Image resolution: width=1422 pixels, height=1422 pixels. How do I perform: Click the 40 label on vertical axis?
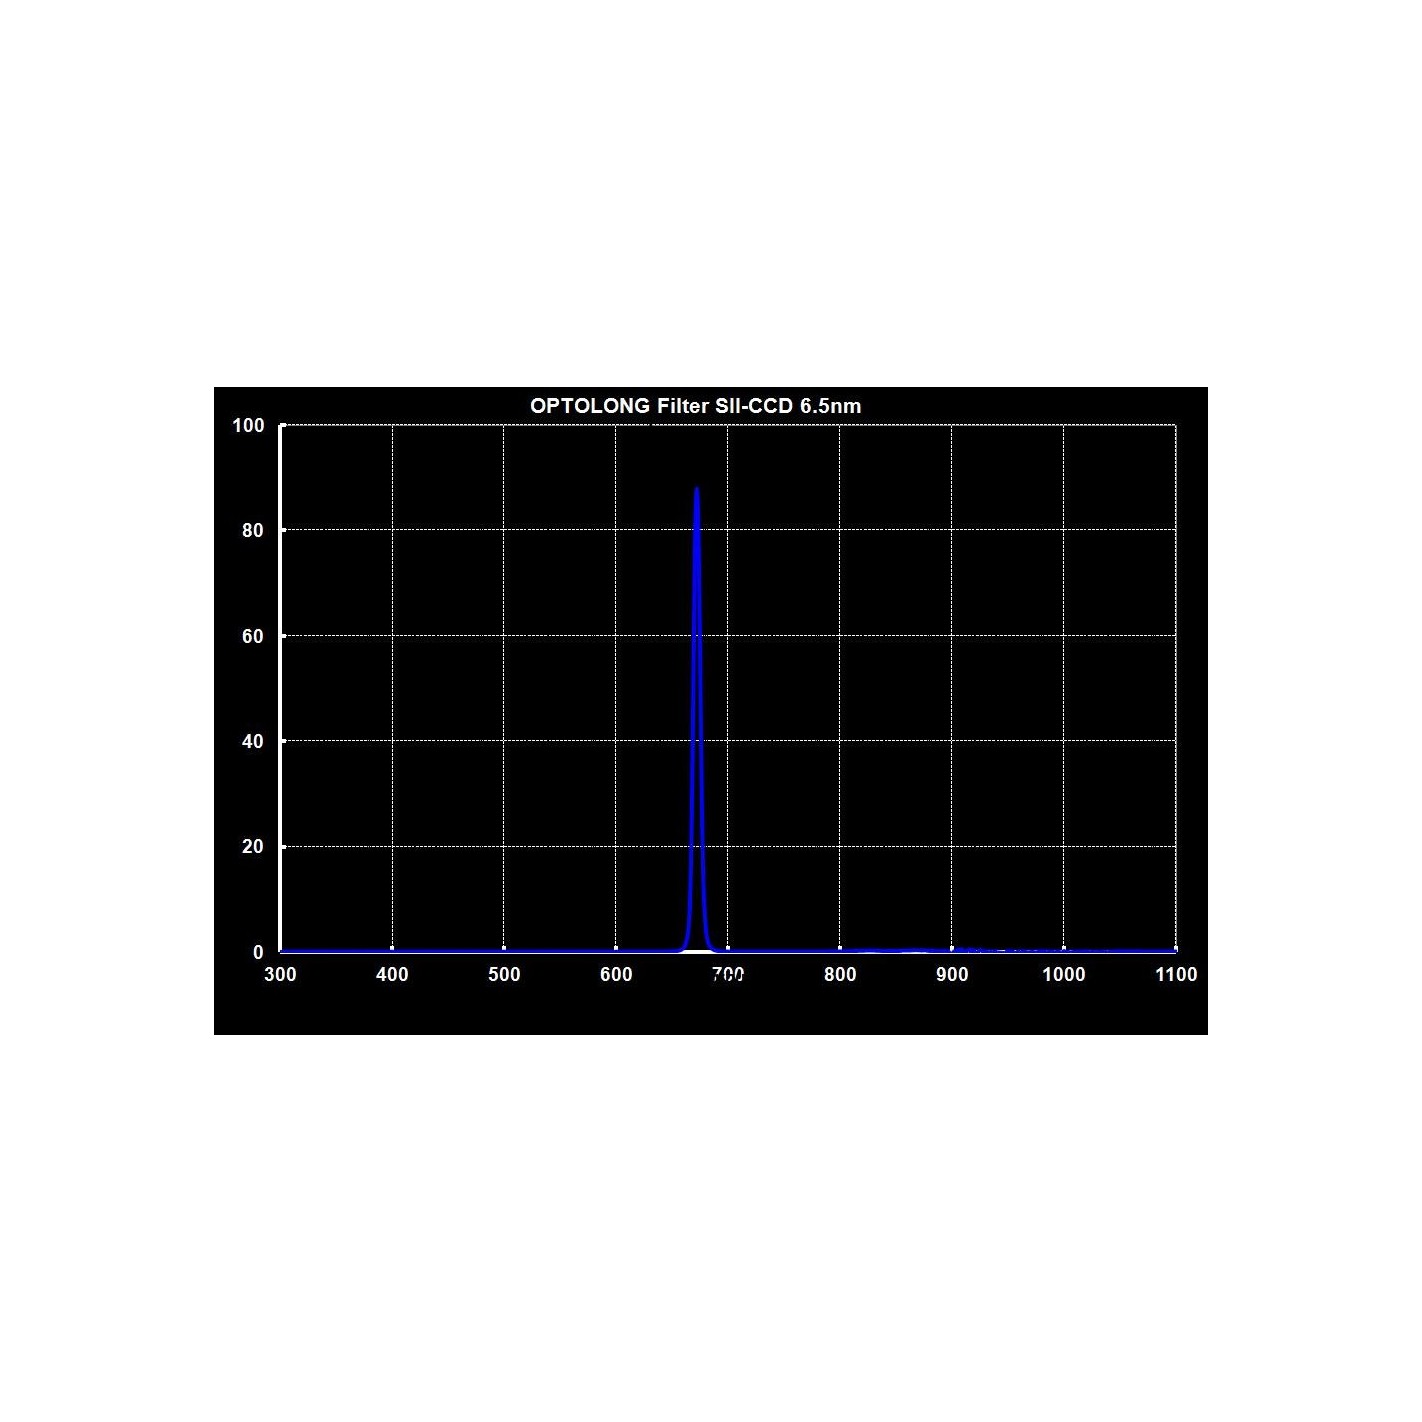252,742
